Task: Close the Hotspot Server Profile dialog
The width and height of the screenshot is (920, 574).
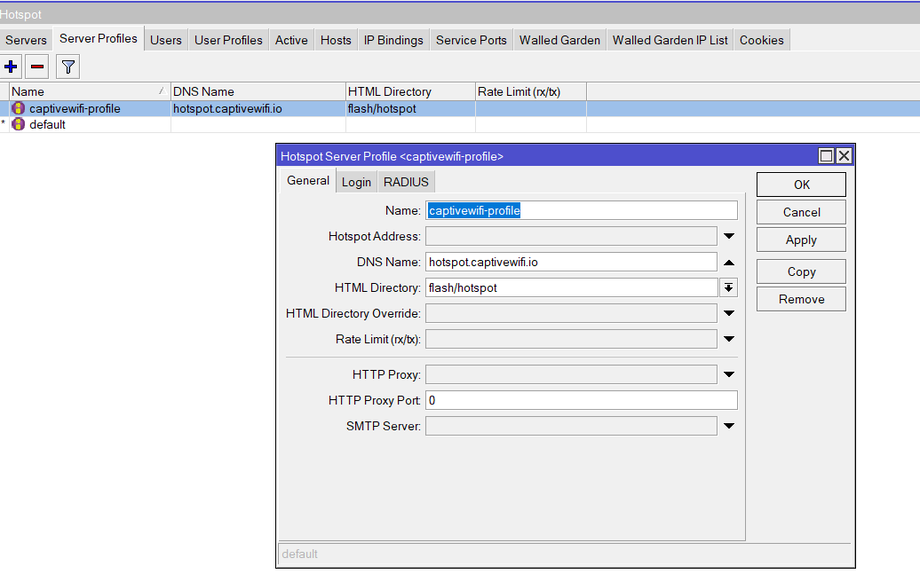Action: 844,156
